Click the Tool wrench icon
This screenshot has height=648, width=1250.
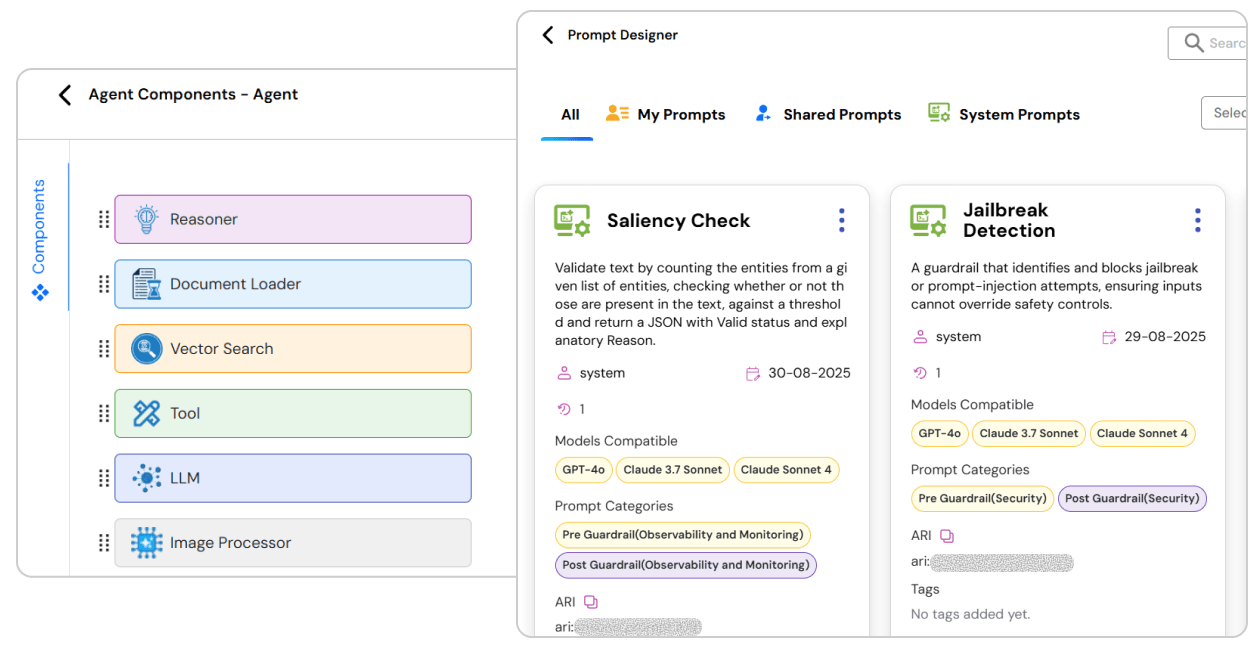pyautogui.click(x=147, y=413)
